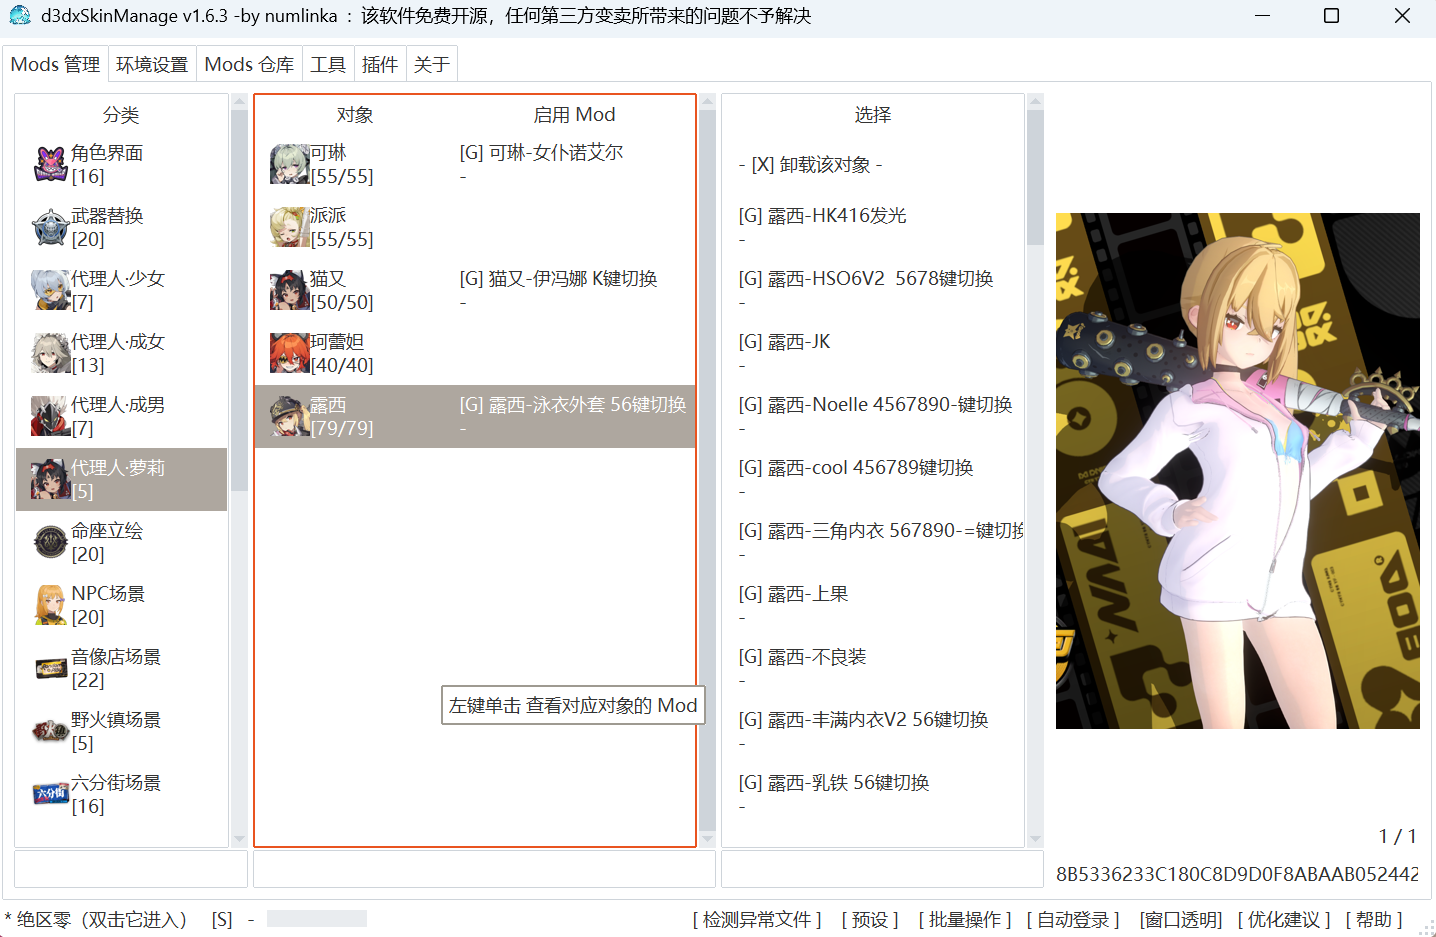Click the search field under the 对象 list
1436x937 pixels.
485,869
